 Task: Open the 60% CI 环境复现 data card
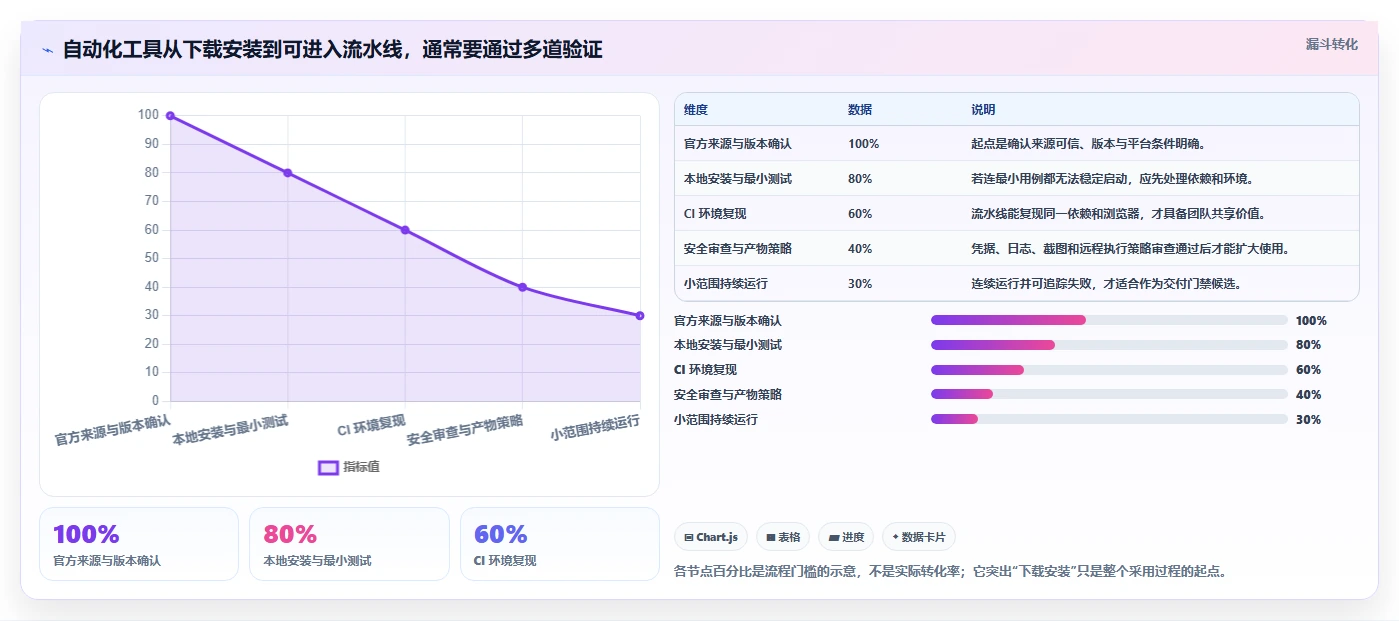[x=560, y=544]
